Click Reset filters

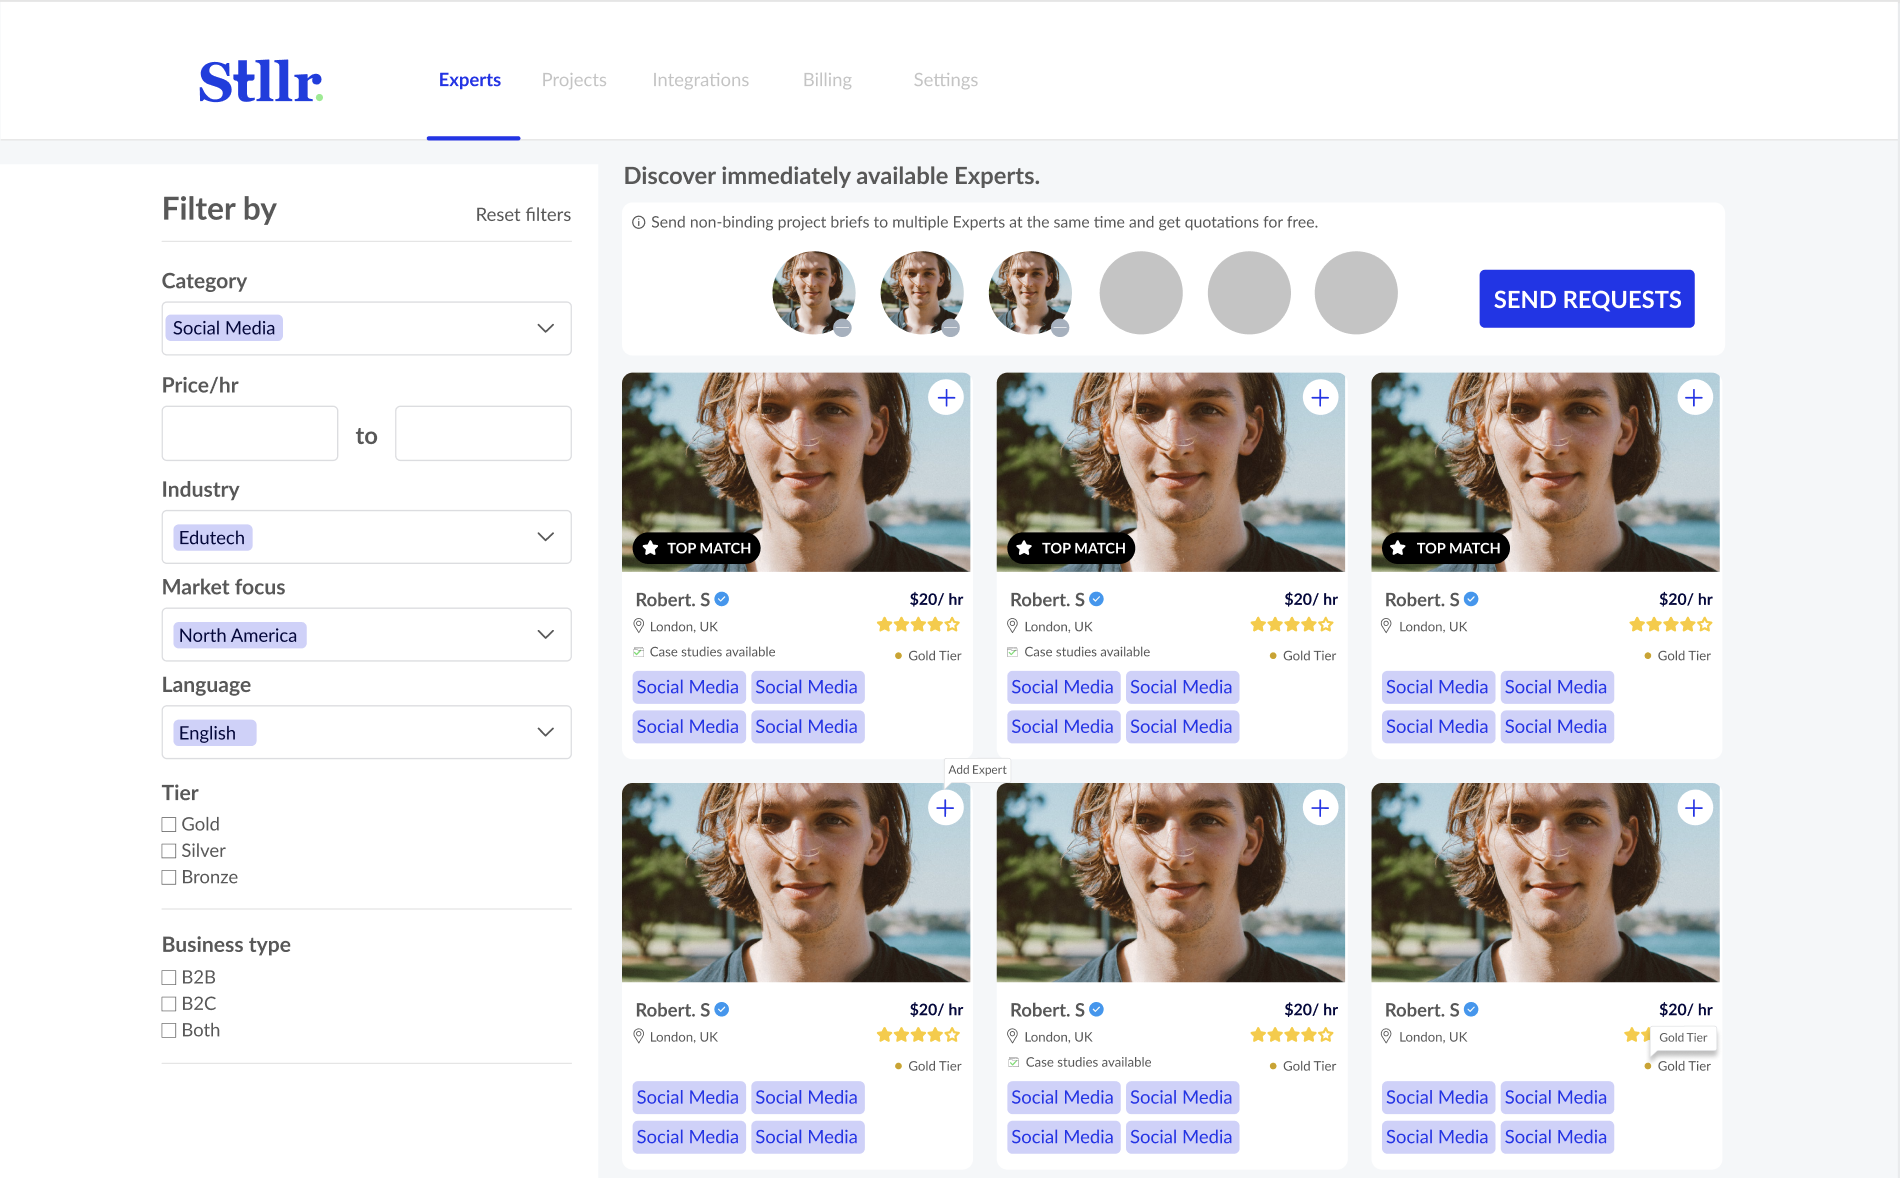tap(522, 214)
